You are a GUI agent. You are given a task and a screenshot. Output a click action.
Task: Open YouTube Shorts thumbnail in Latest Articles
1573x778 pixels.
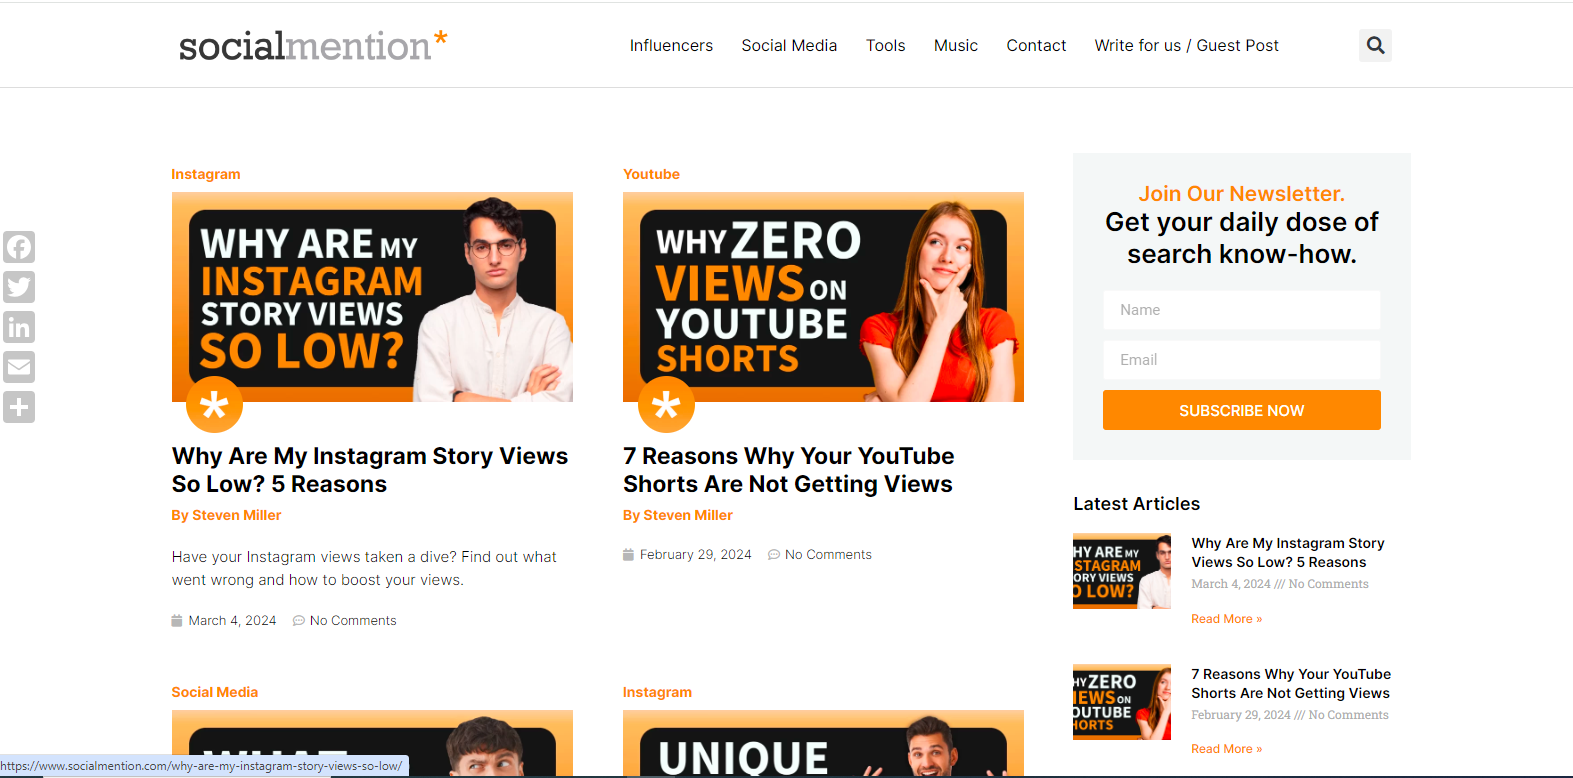1121,702
